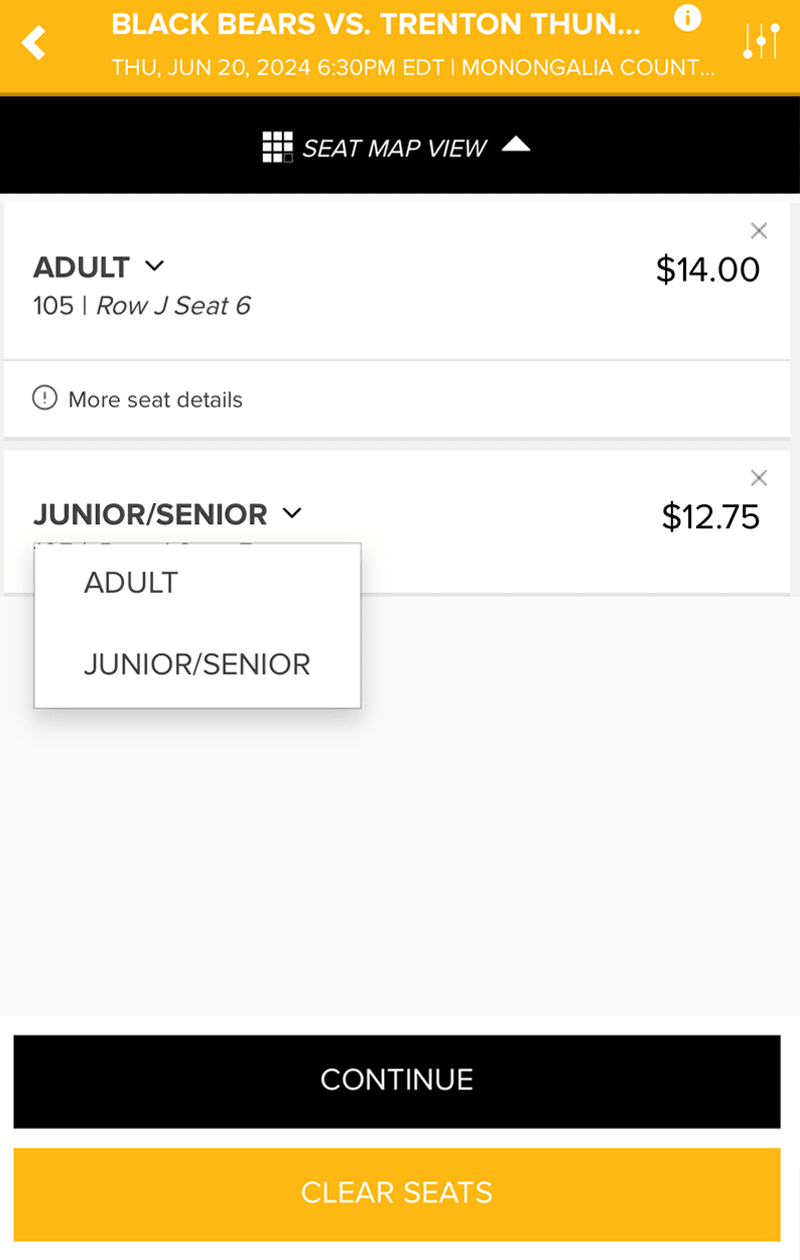Open the filter sliders icon
The width and height of the screenshot is (800, 1260).
(x=761, y=41)
